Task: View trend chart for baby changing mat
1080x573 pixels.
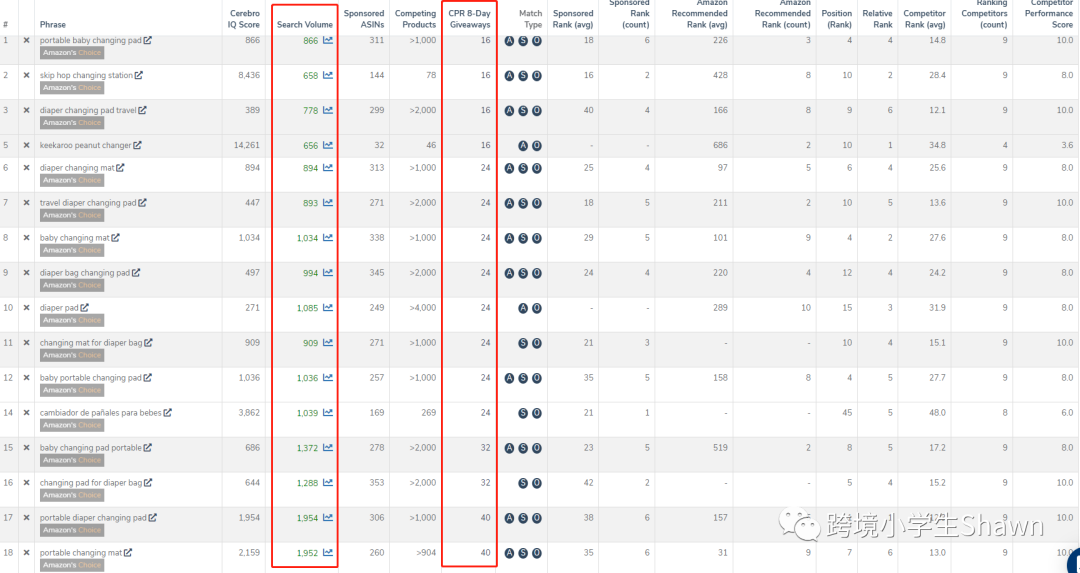Action: [x=328, y=238]
